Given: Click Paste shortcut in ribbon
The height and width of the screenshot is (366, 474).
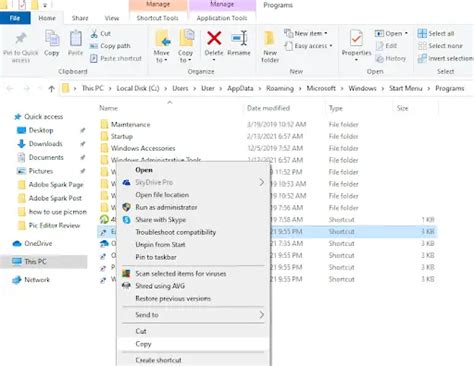Looking at the screenshot, I should (116, 59).
